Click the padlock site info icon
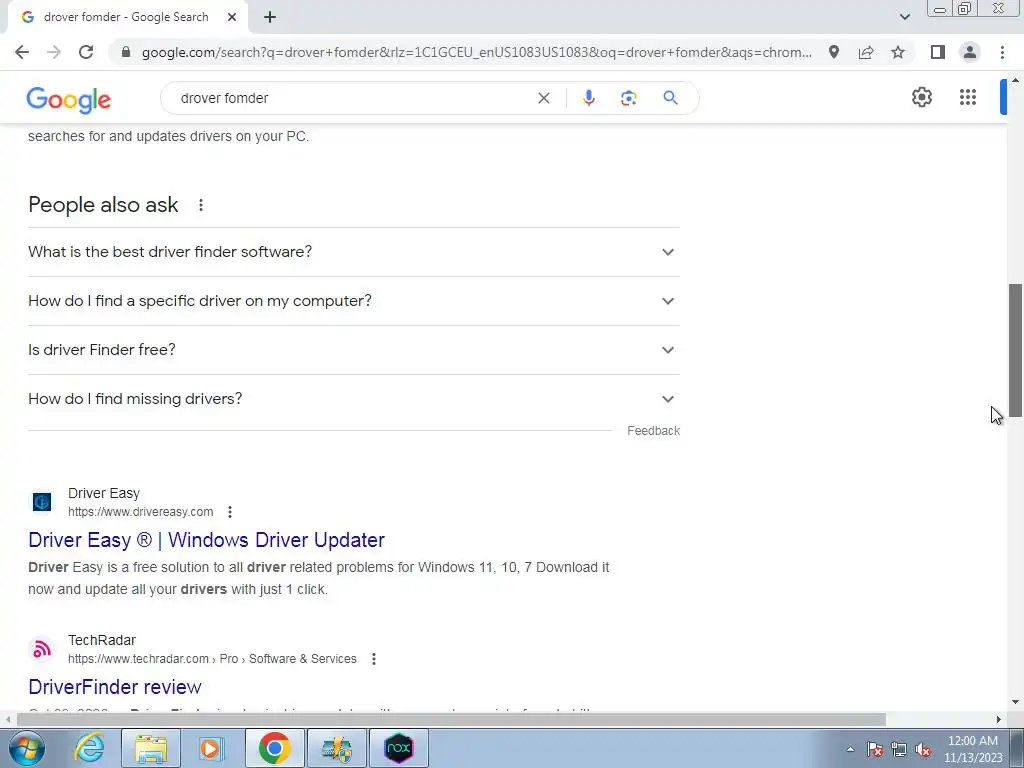Viewport: 1024px width, 768px height. pyautogui.click(x=126, y=52)
